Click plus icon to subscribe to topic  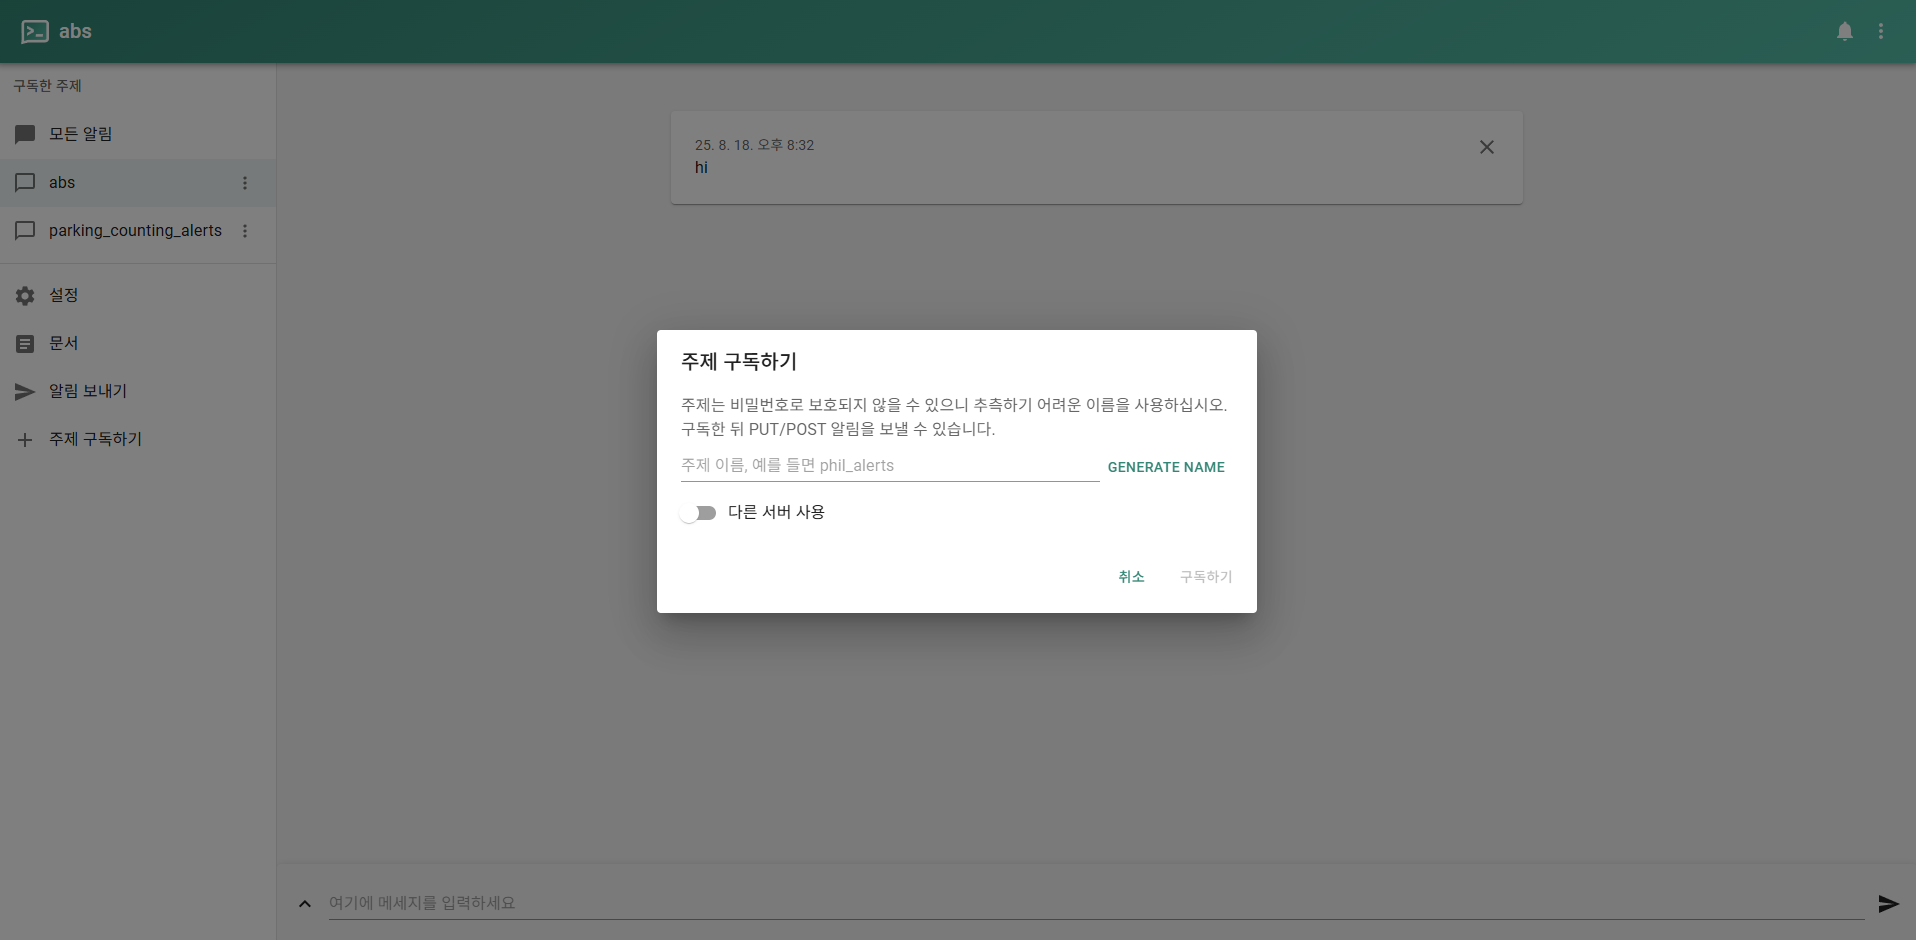(x=26, y=440)
